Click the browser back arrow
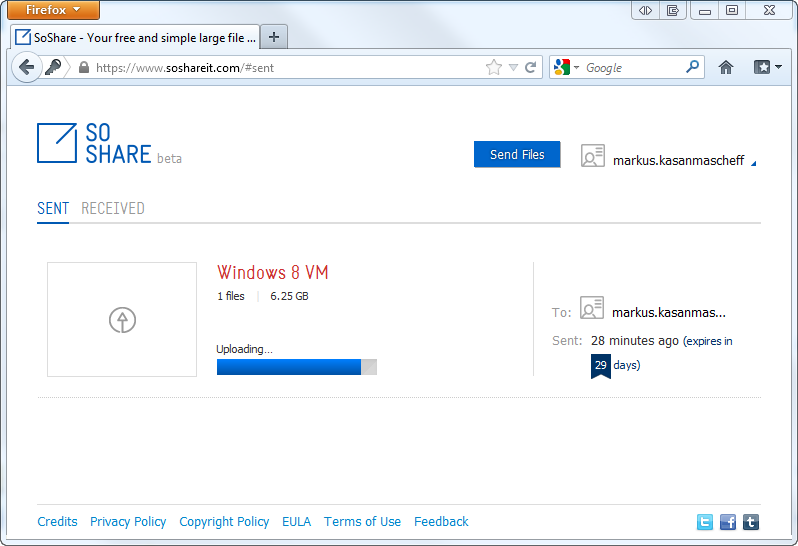798x546 pixels. pyautogui.click(x=26, y=67)
